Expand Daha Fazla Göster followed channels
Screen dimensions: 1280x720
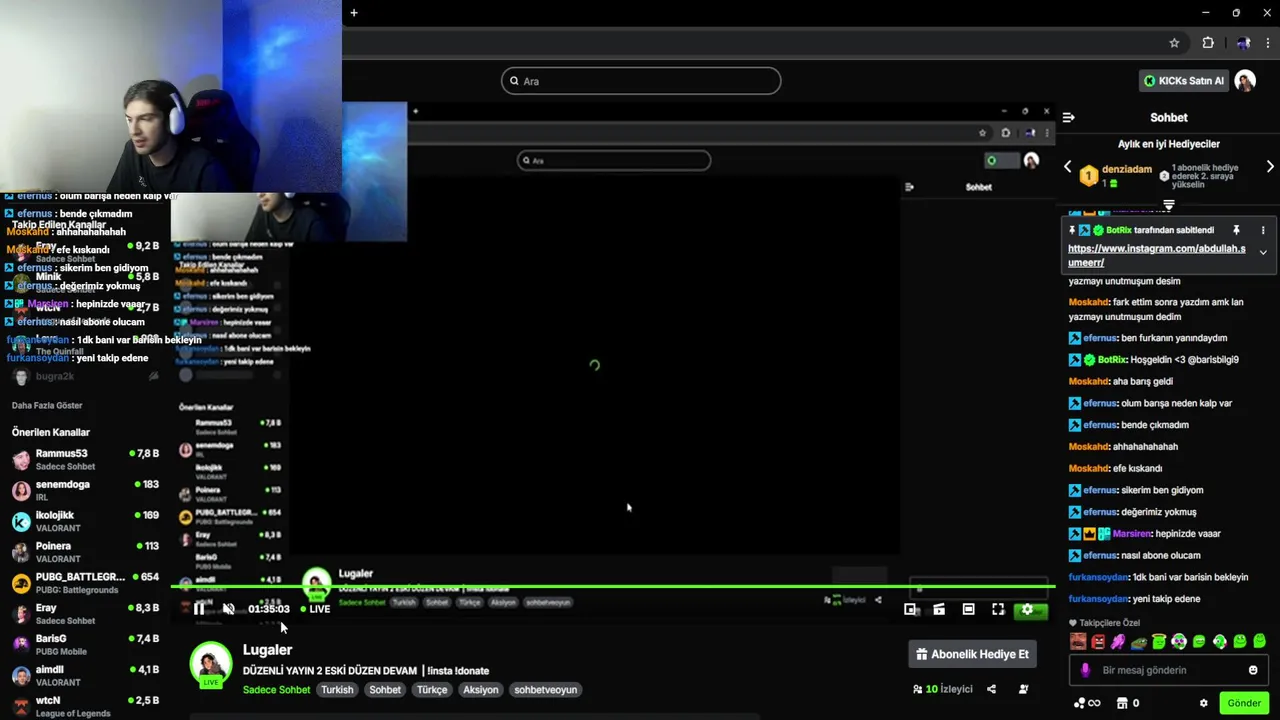47,406
